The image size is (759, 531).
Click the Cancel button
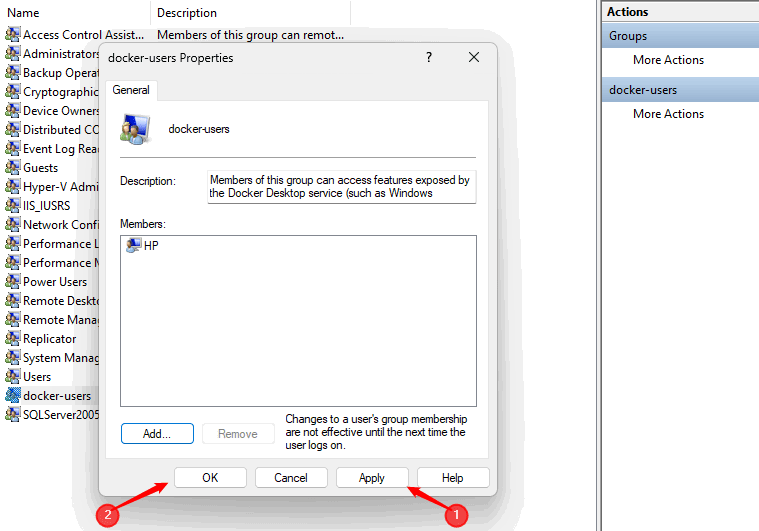(291, 478)
